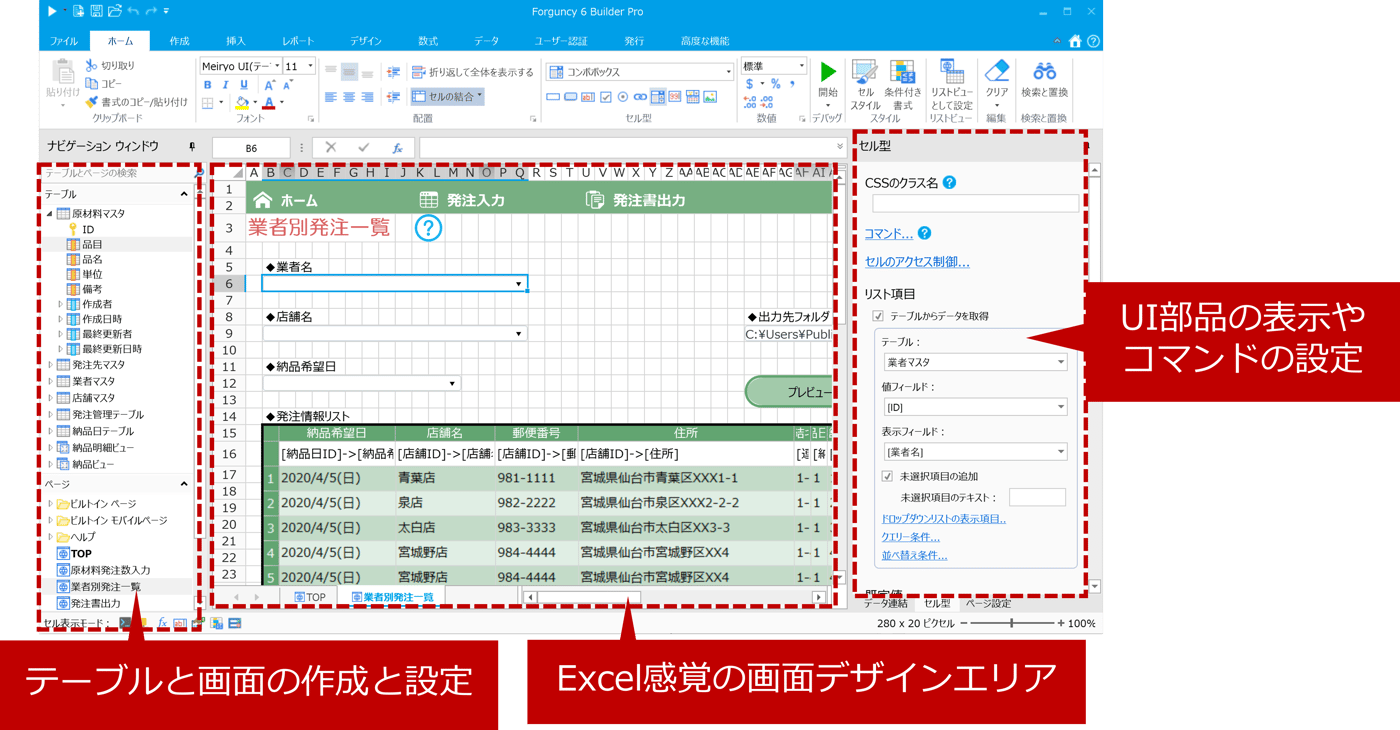Toggle 未選択項目の追加 checkbox
The image size is (1400, 730).
click(x=887, y=477)
